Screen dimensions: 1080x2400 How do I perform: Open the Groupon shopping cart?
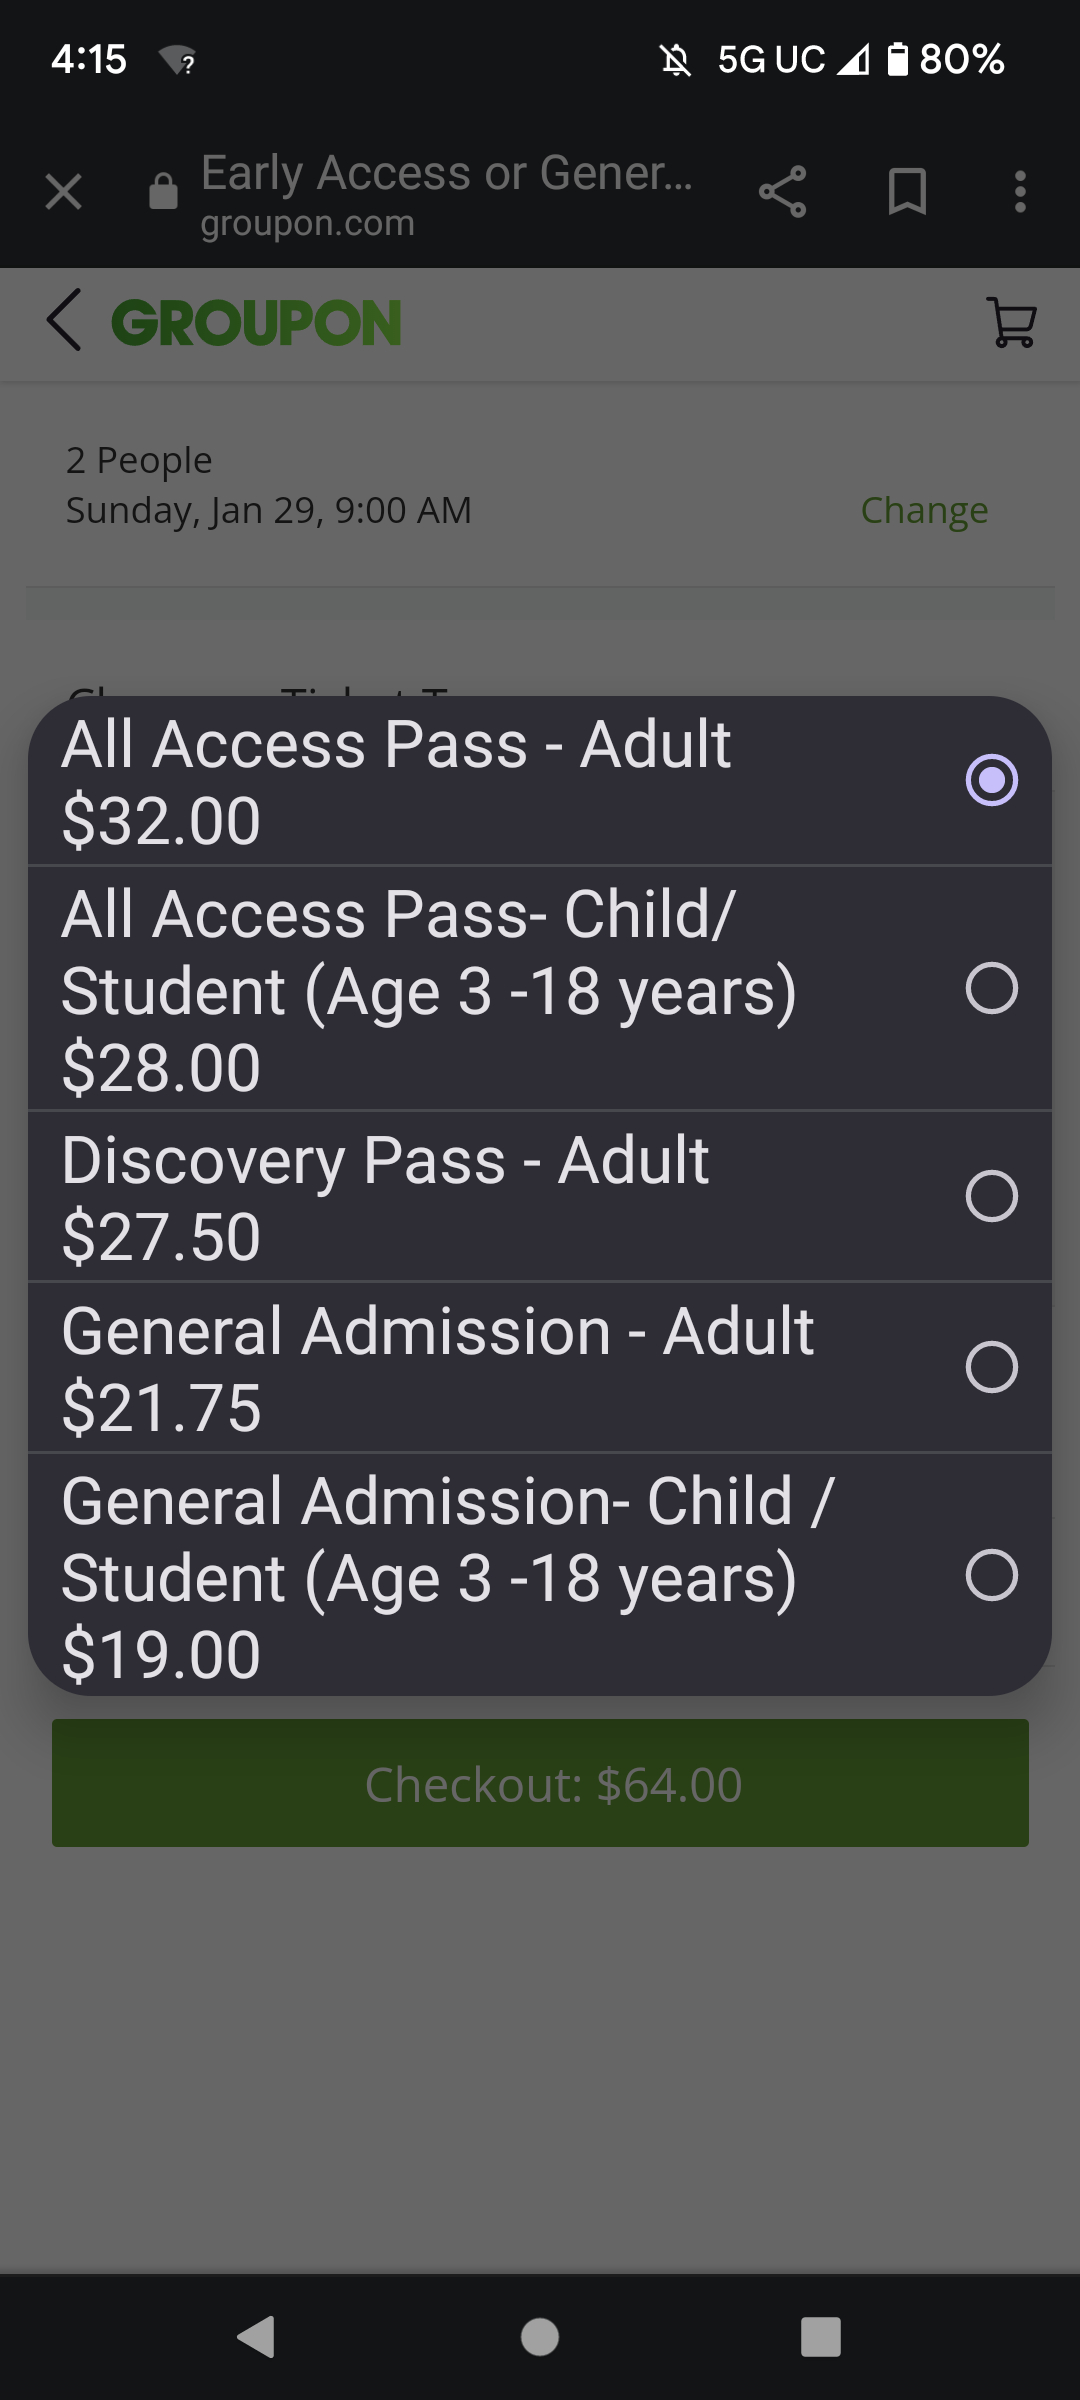tap(1012, 322)
